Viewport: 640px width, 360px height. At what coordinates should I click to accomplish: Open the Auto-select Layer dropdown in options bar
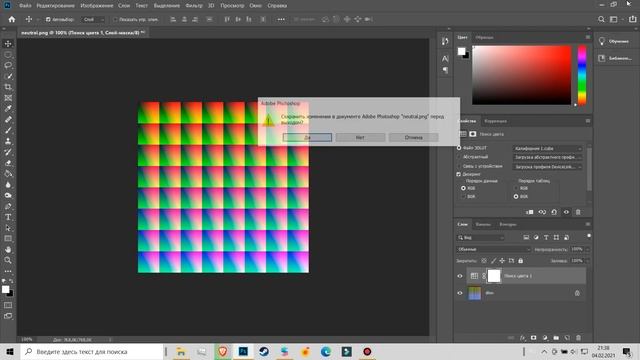[x=93, y=20]
